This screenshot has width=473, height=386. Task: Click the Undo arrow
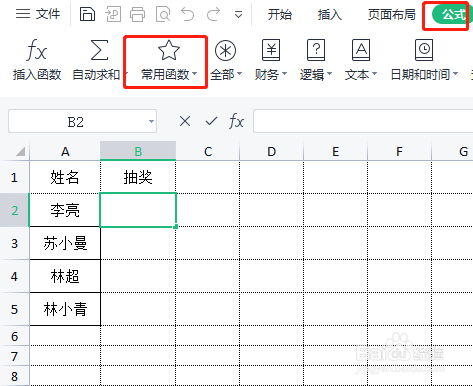coord(188,14)
